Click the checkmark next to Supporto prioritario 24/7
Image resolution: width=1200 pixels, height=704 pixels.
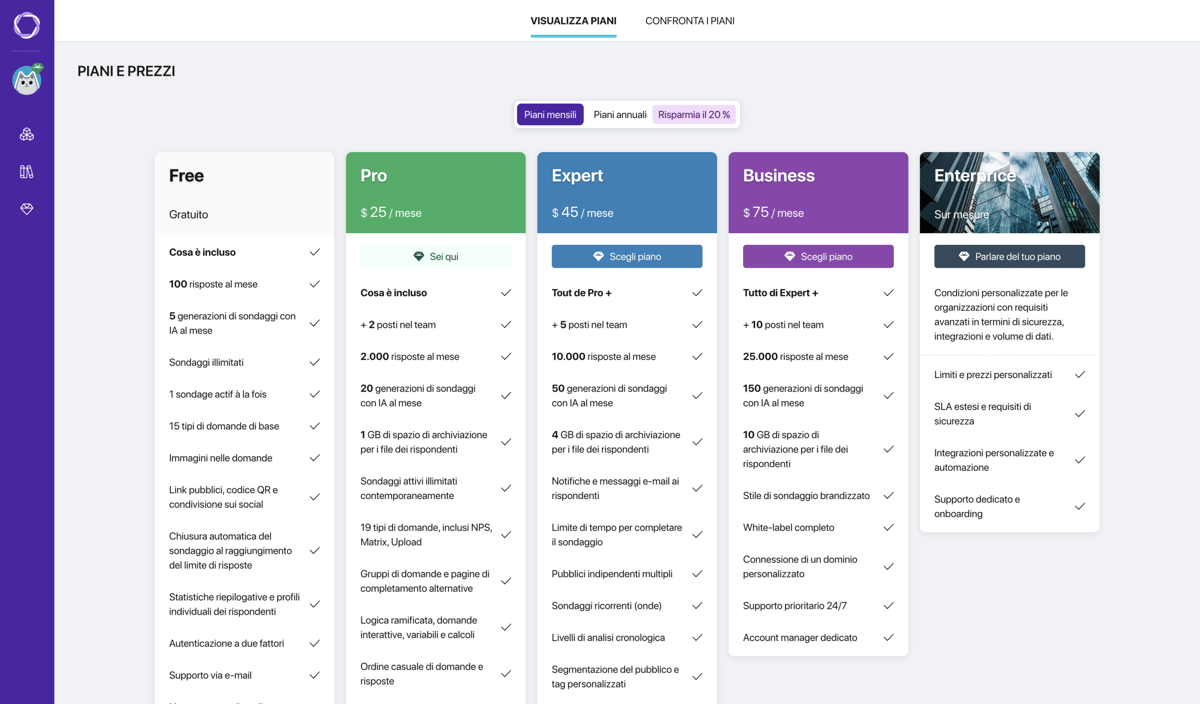(x=888, y=606)
